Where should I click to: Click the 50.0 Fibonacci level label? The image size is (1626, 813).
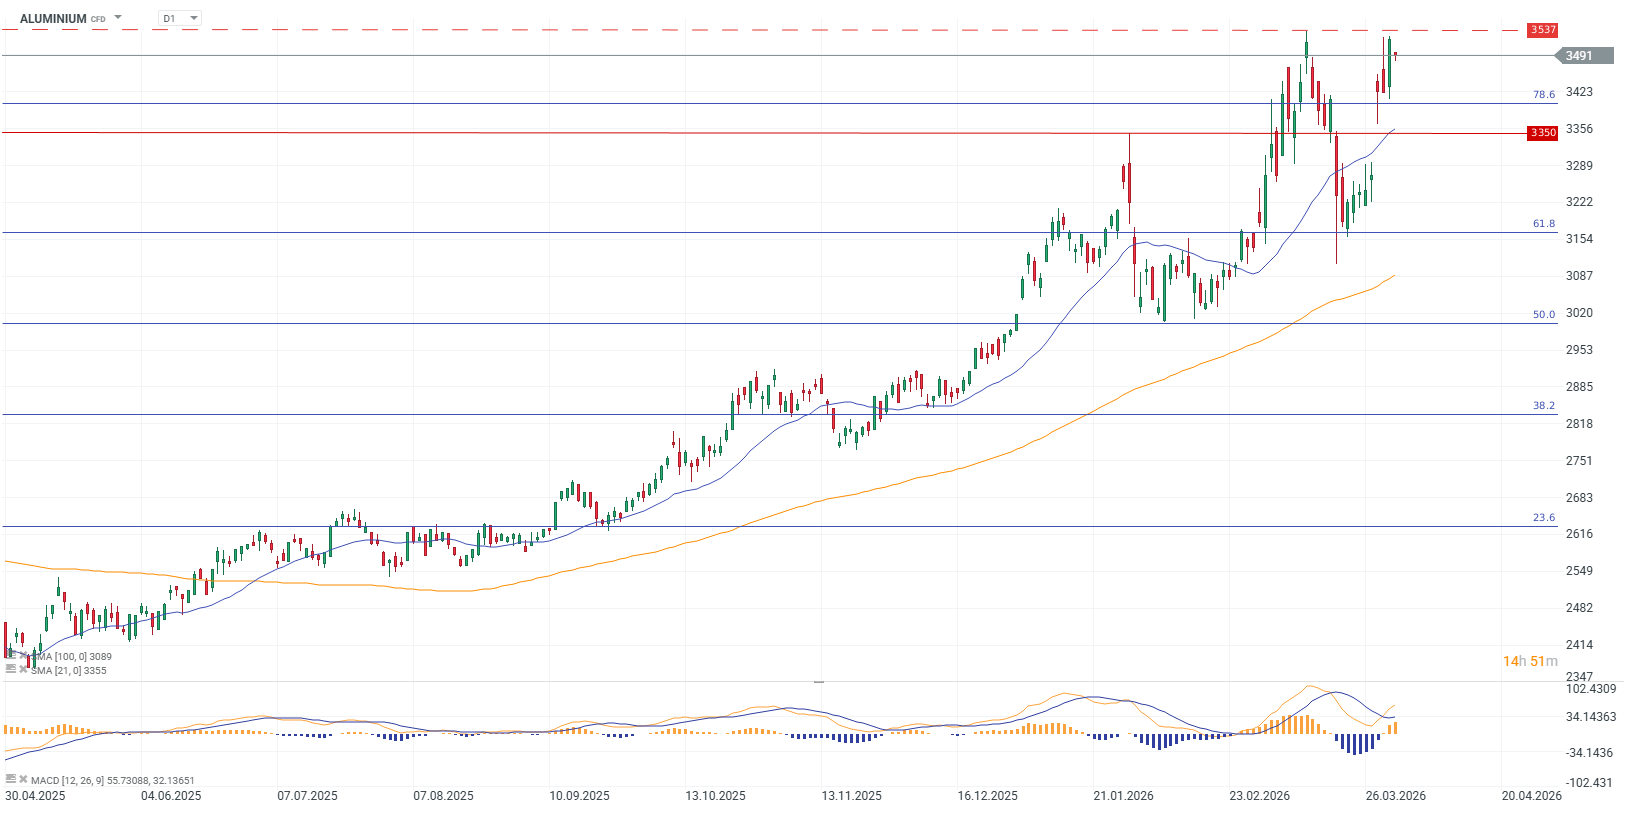coord(1544,315)
